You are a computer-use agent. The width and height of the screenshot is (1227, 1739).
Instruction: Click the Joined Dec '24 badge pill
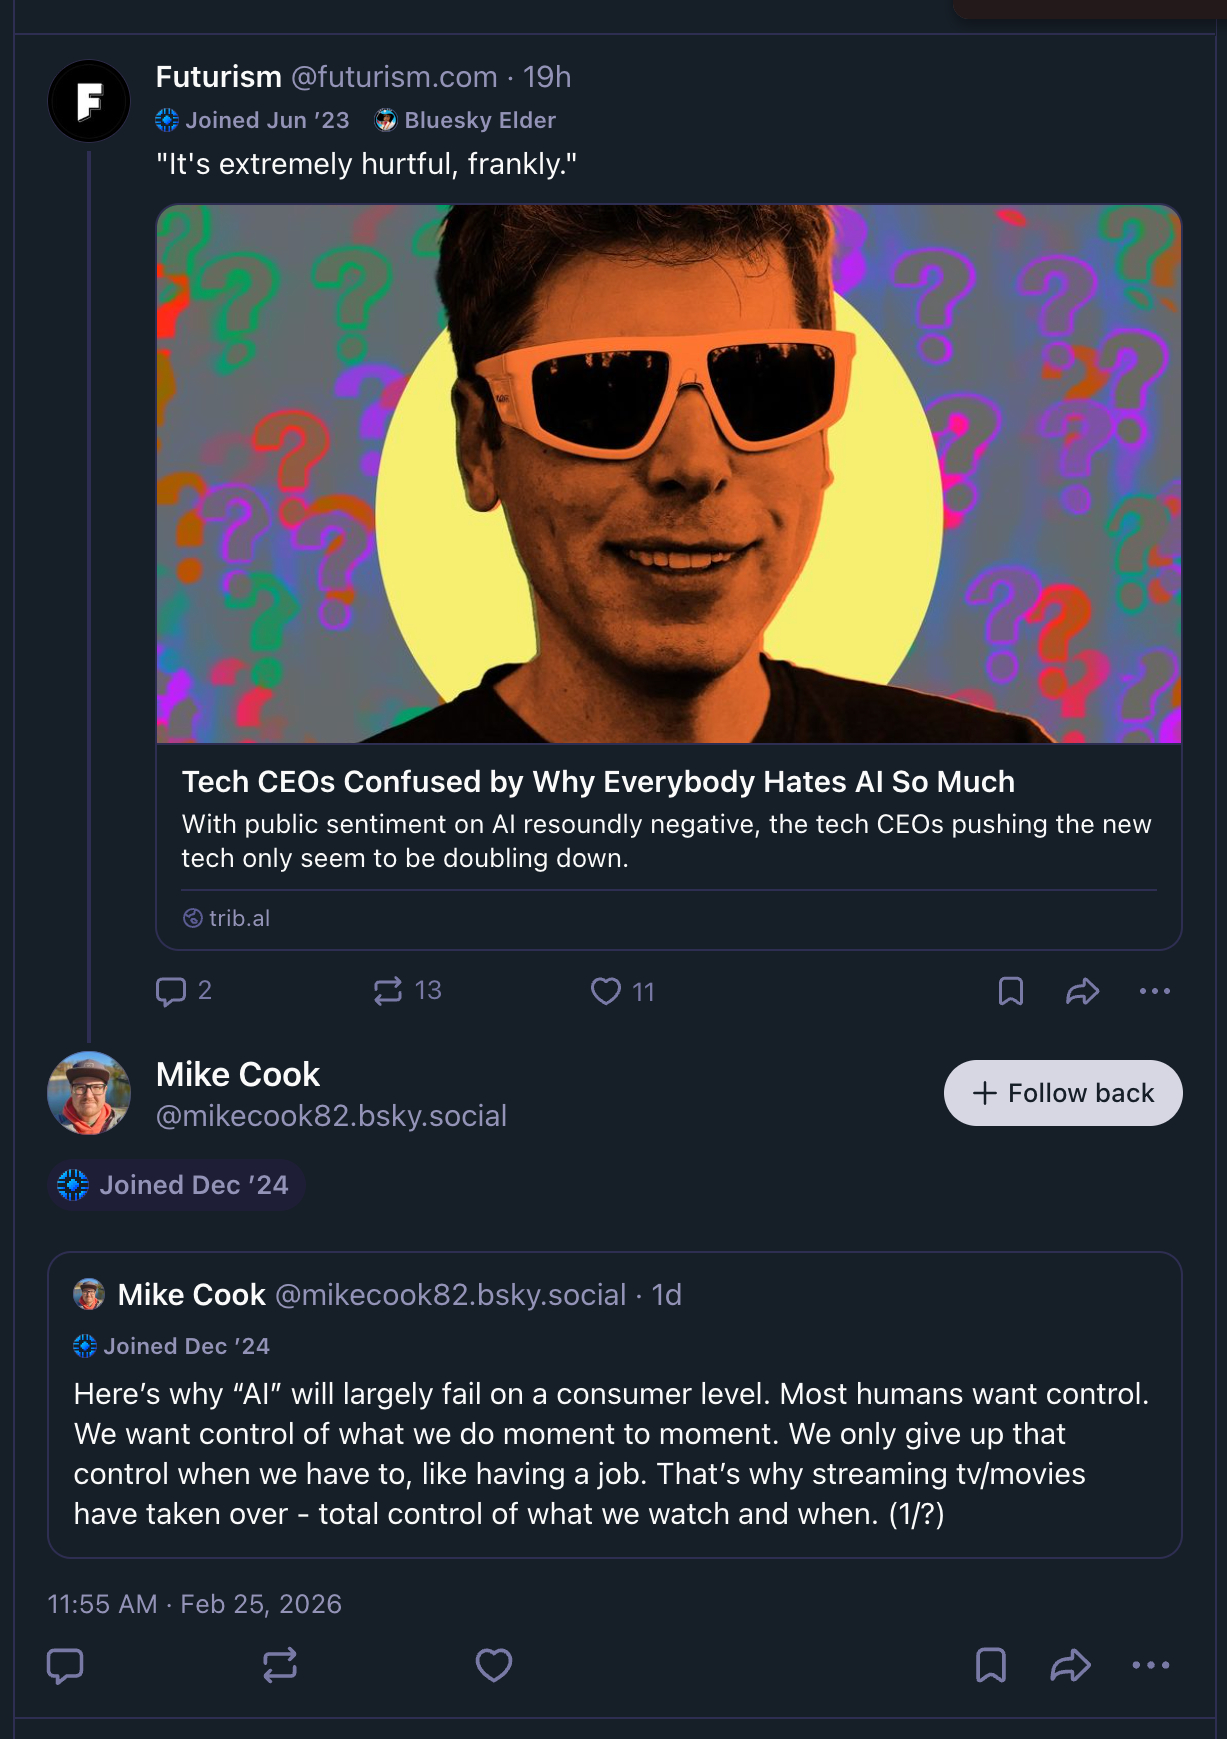pyautogui.click(x=177, y=1185)
